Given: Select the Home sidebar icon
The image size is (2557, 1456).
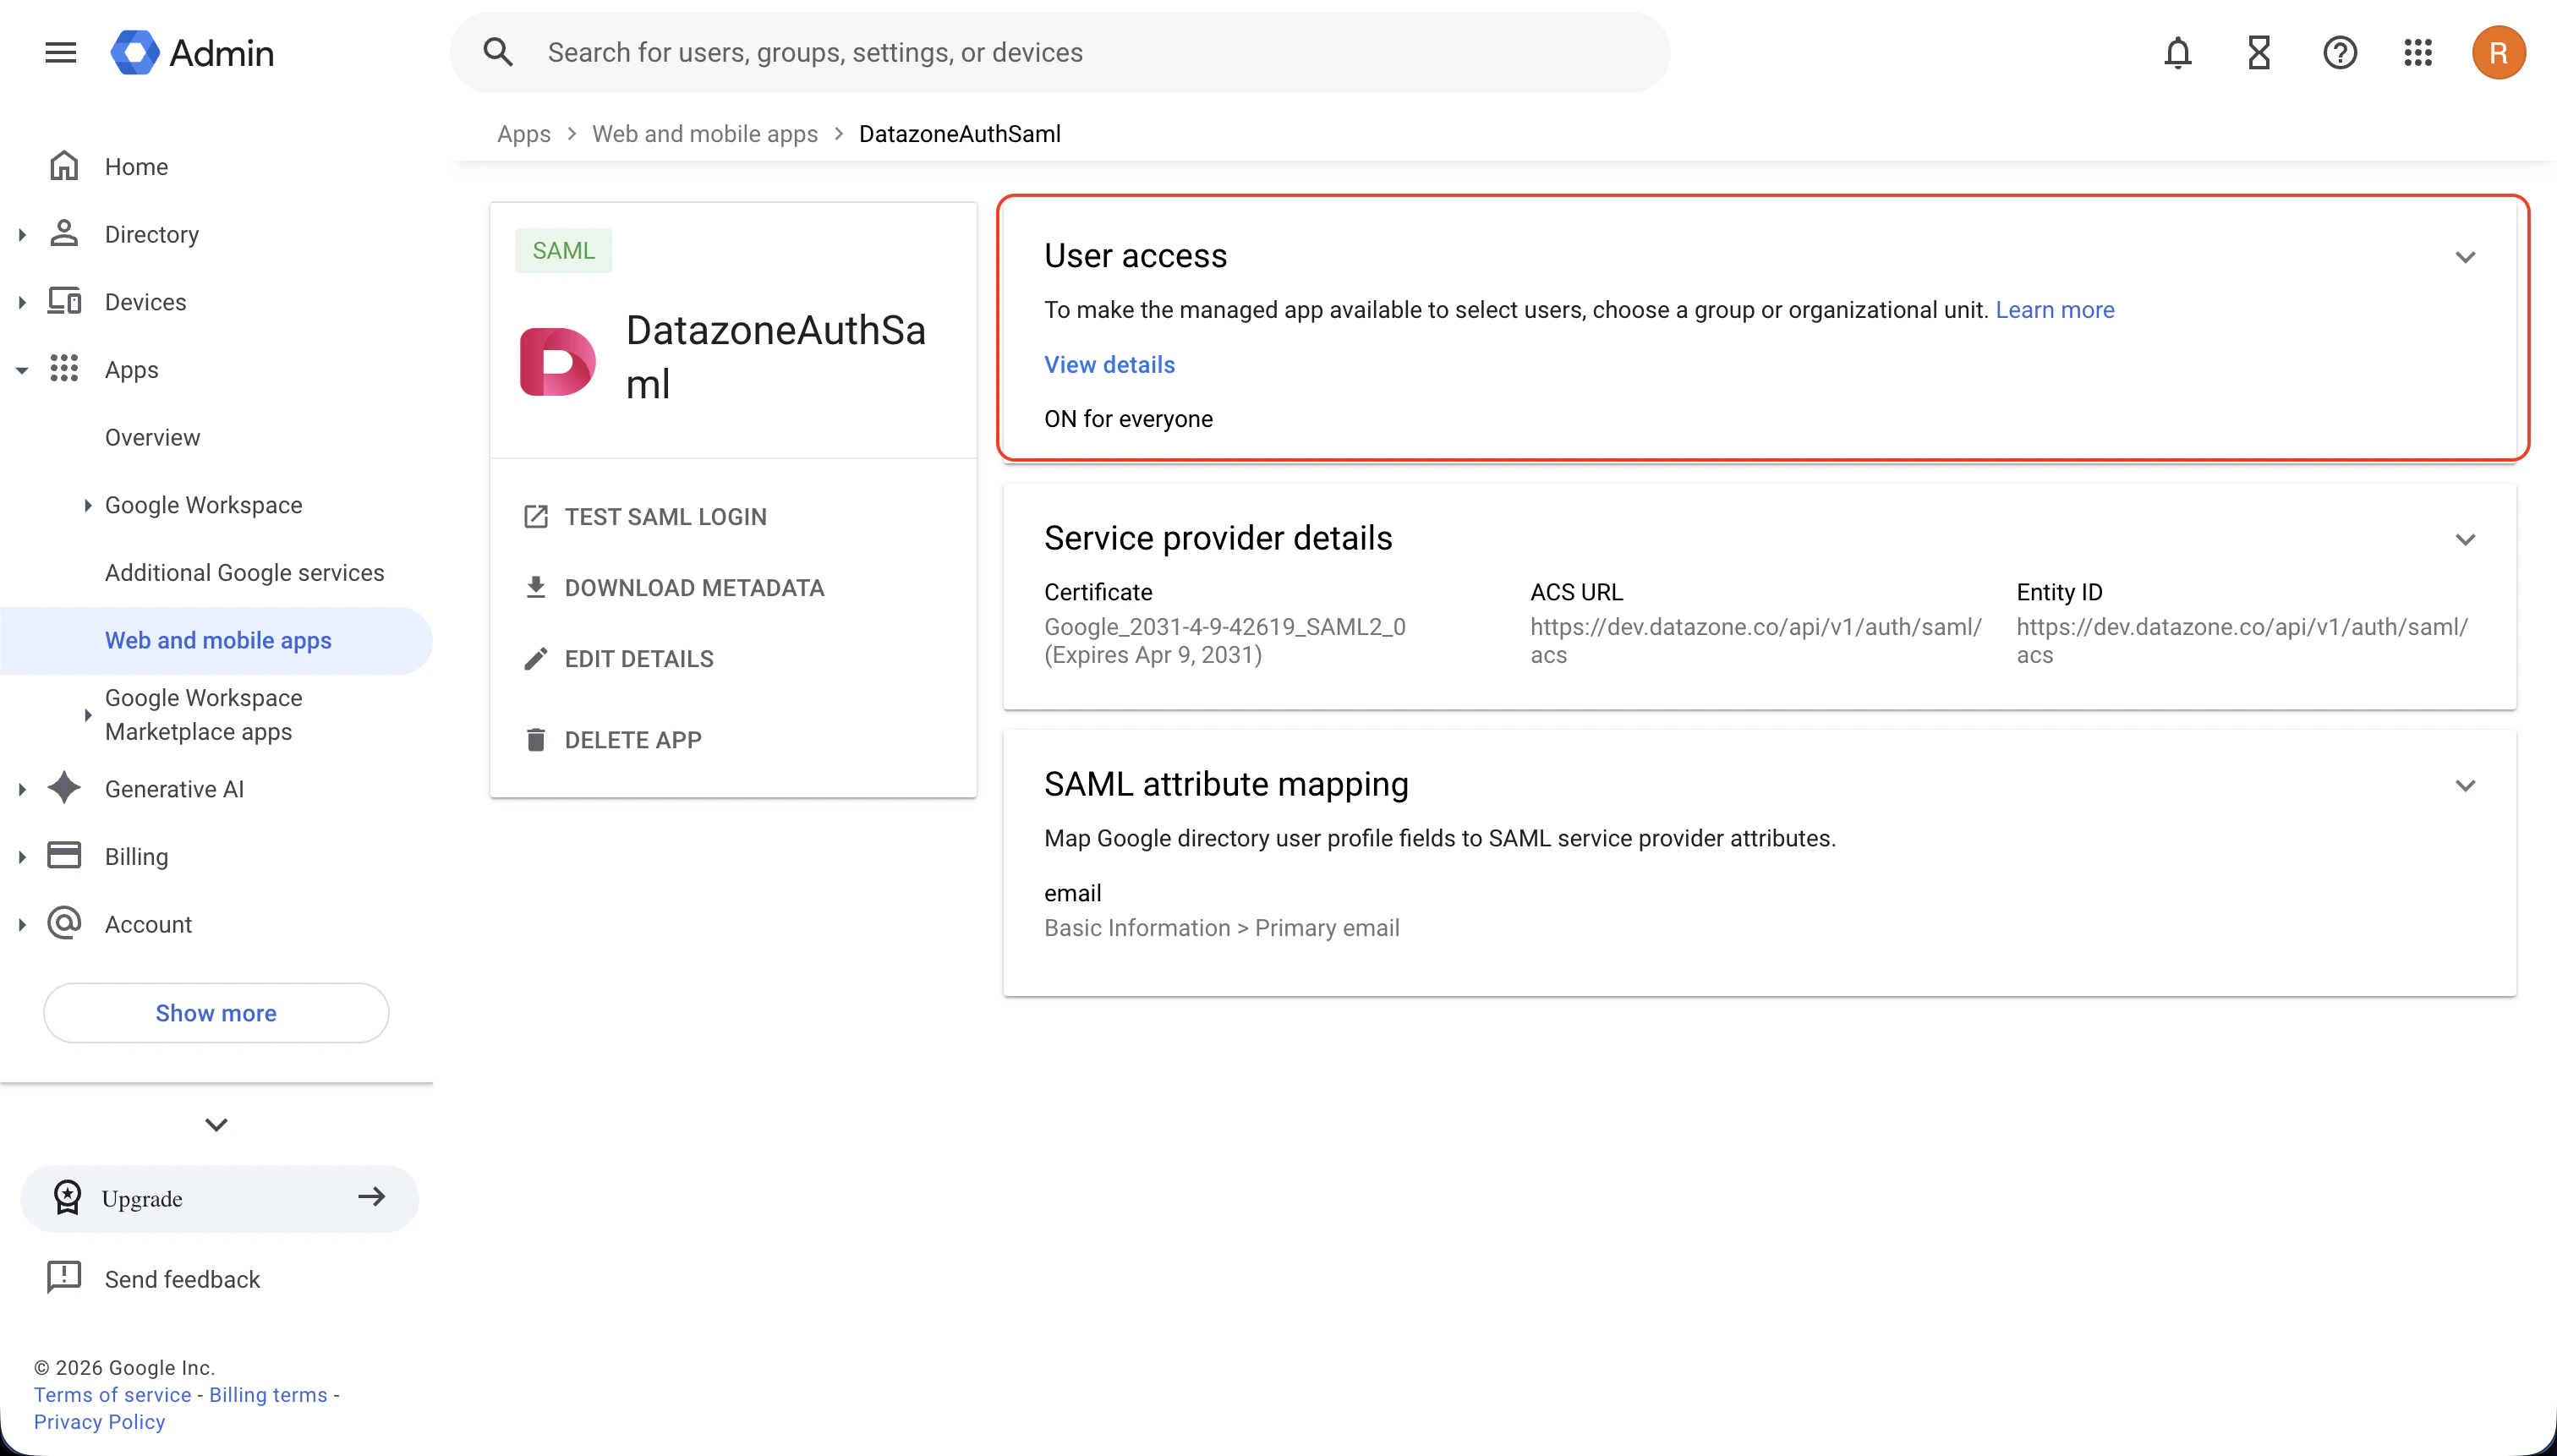Looking at the screenshot, I should click(x=64, y=166).
